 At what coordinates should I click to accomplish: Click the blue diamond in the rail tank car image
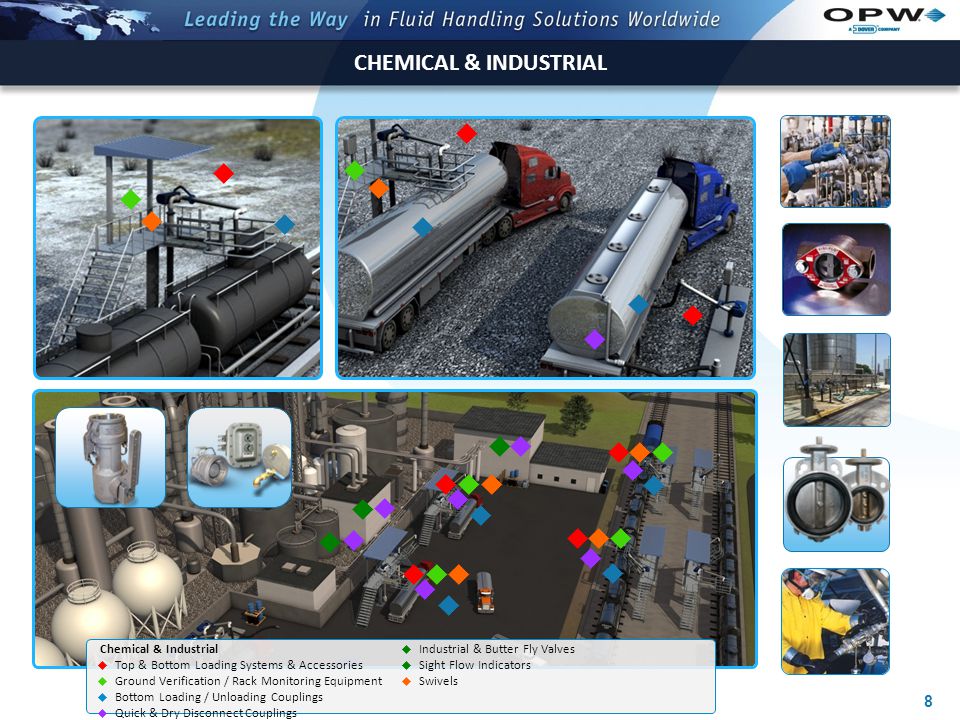(x=285, y=225)
